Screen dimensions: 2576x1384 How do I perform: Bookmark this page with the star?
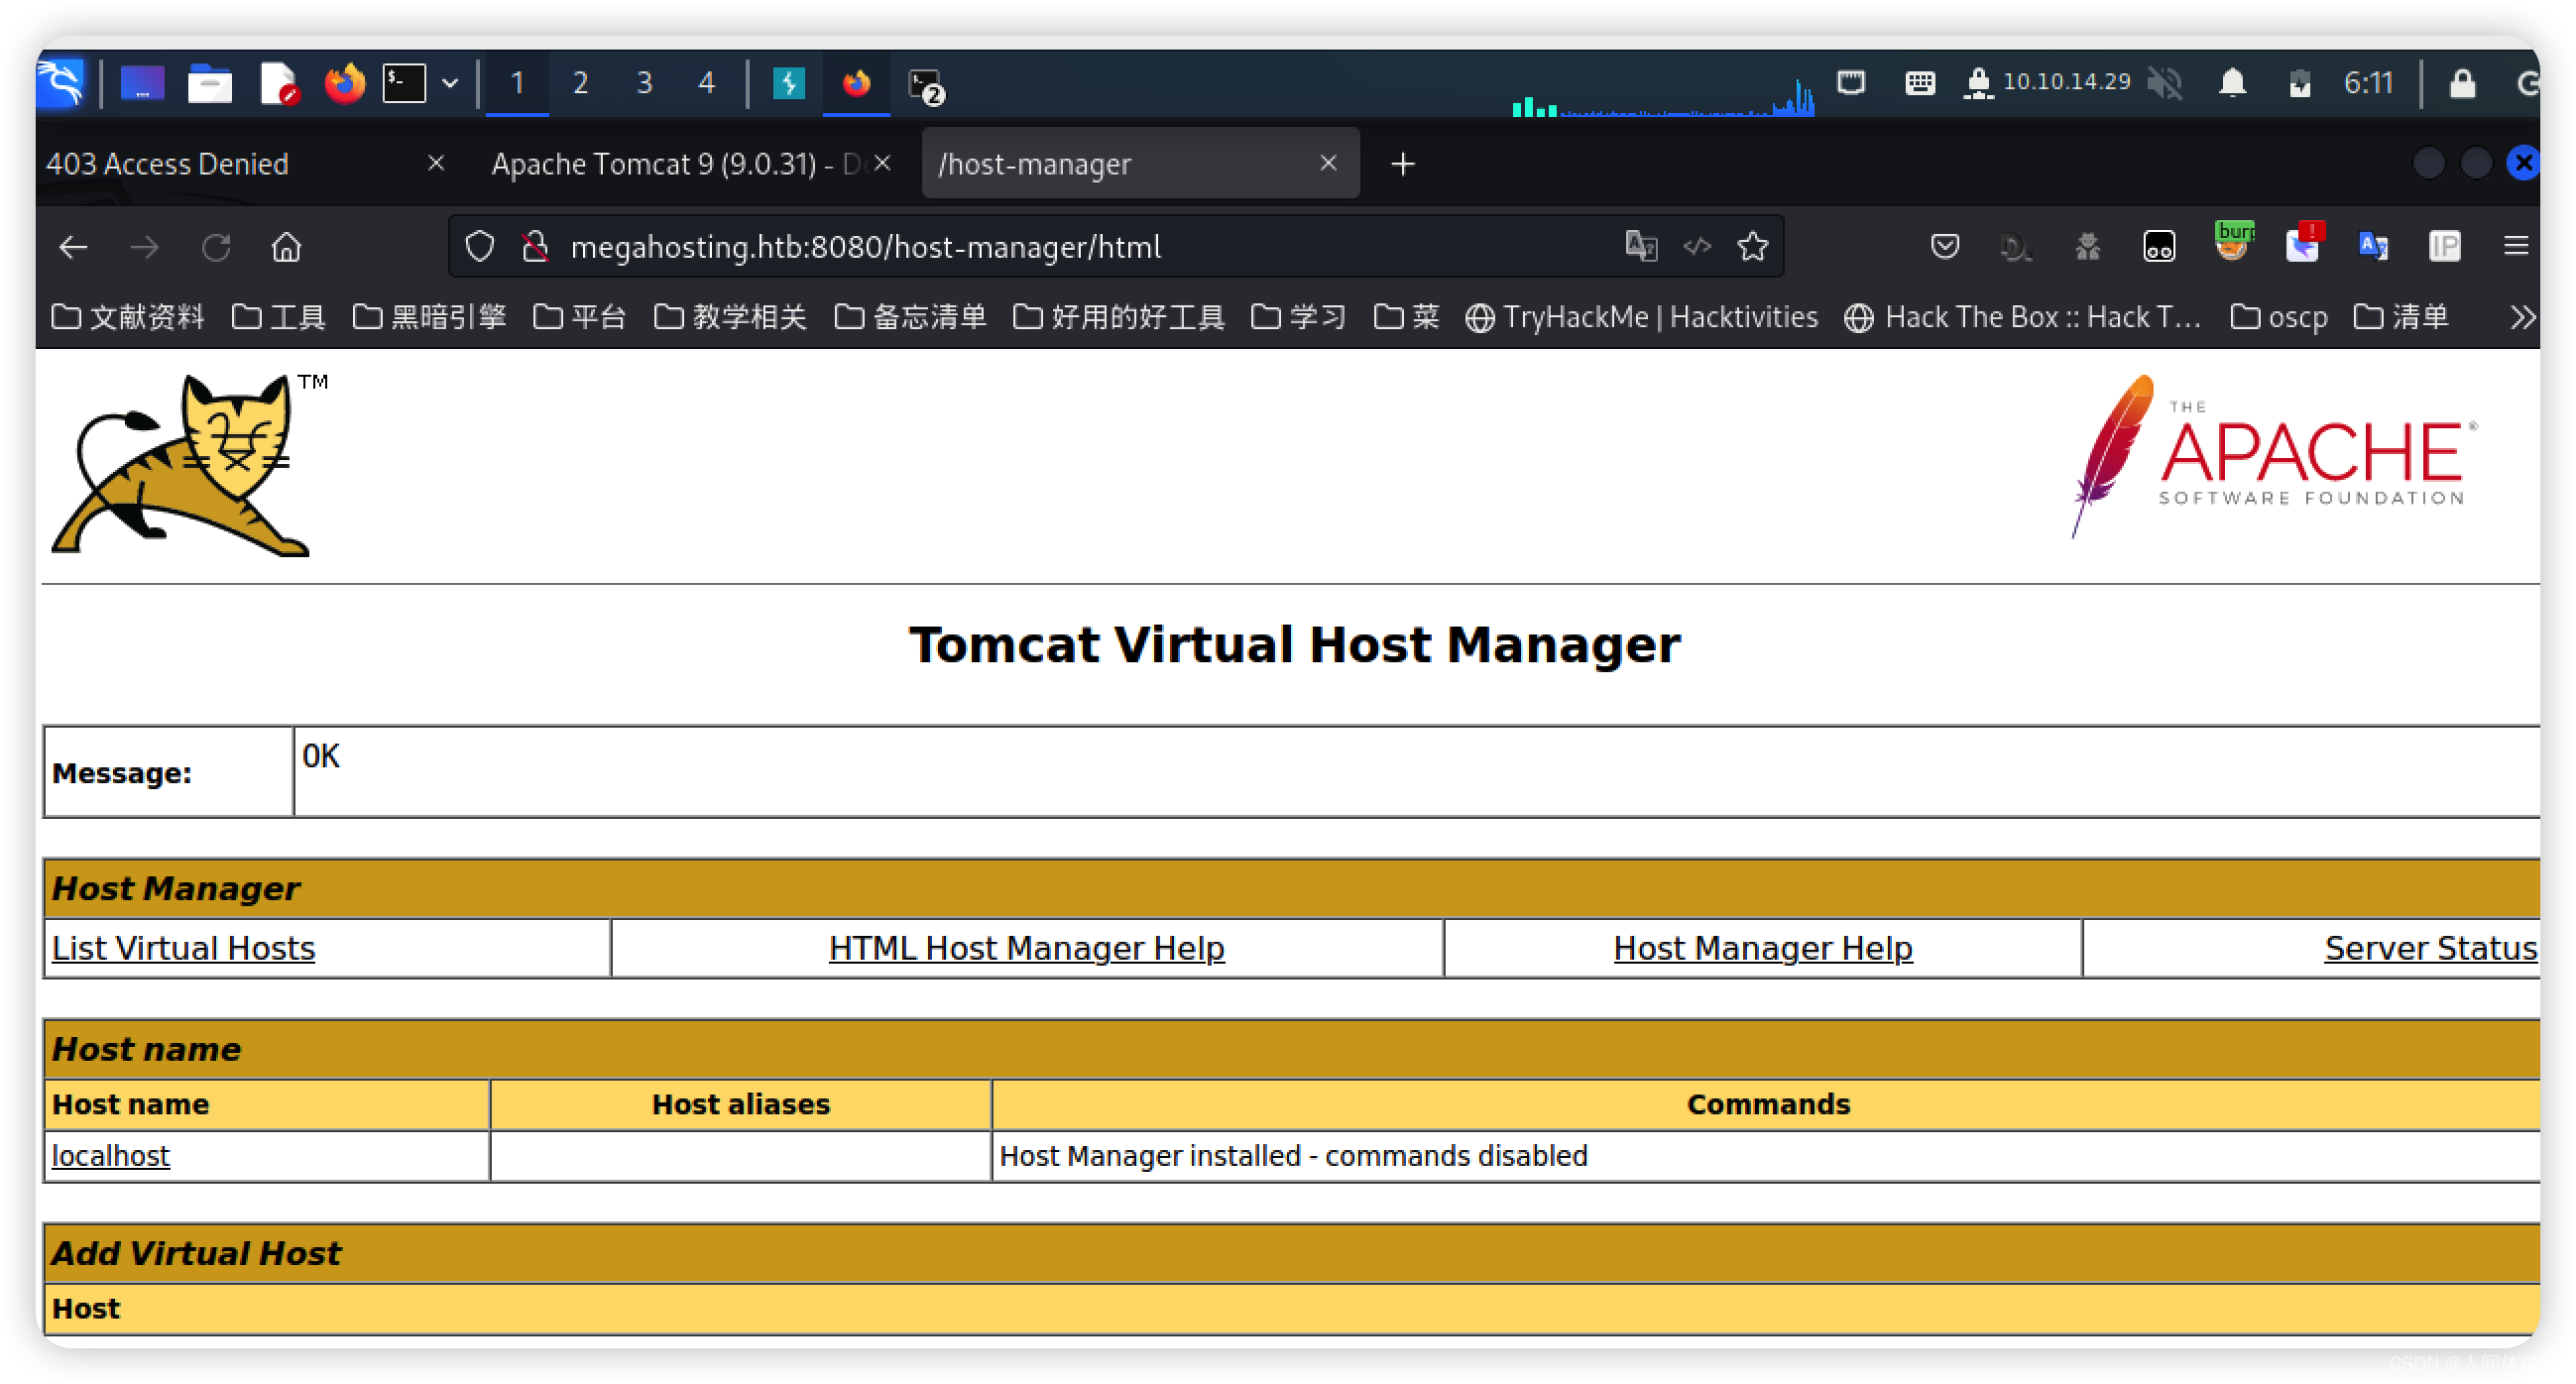click(1752, 246)
